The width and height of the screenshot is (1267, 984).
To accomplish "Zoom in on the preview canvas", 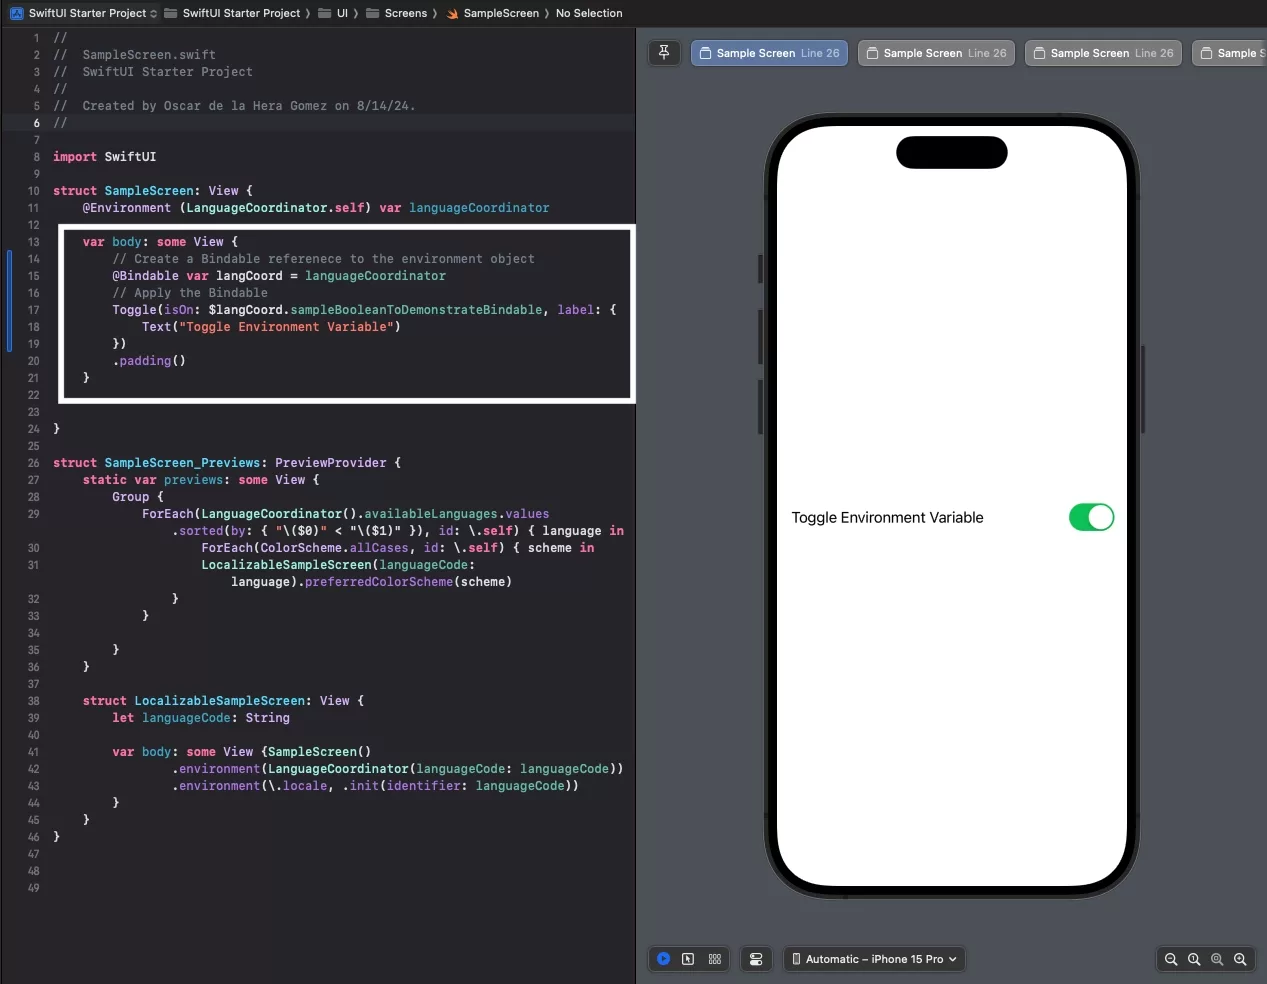I will click(1240, 959).
